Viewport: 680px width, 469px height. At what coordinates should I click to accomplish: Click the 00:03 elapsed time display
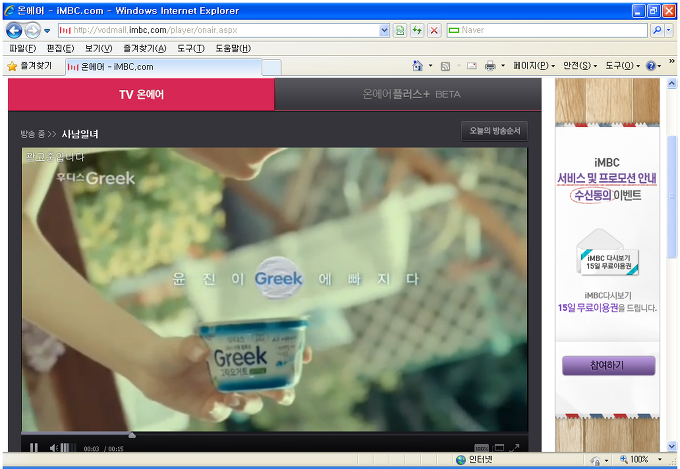pos(92,449)
